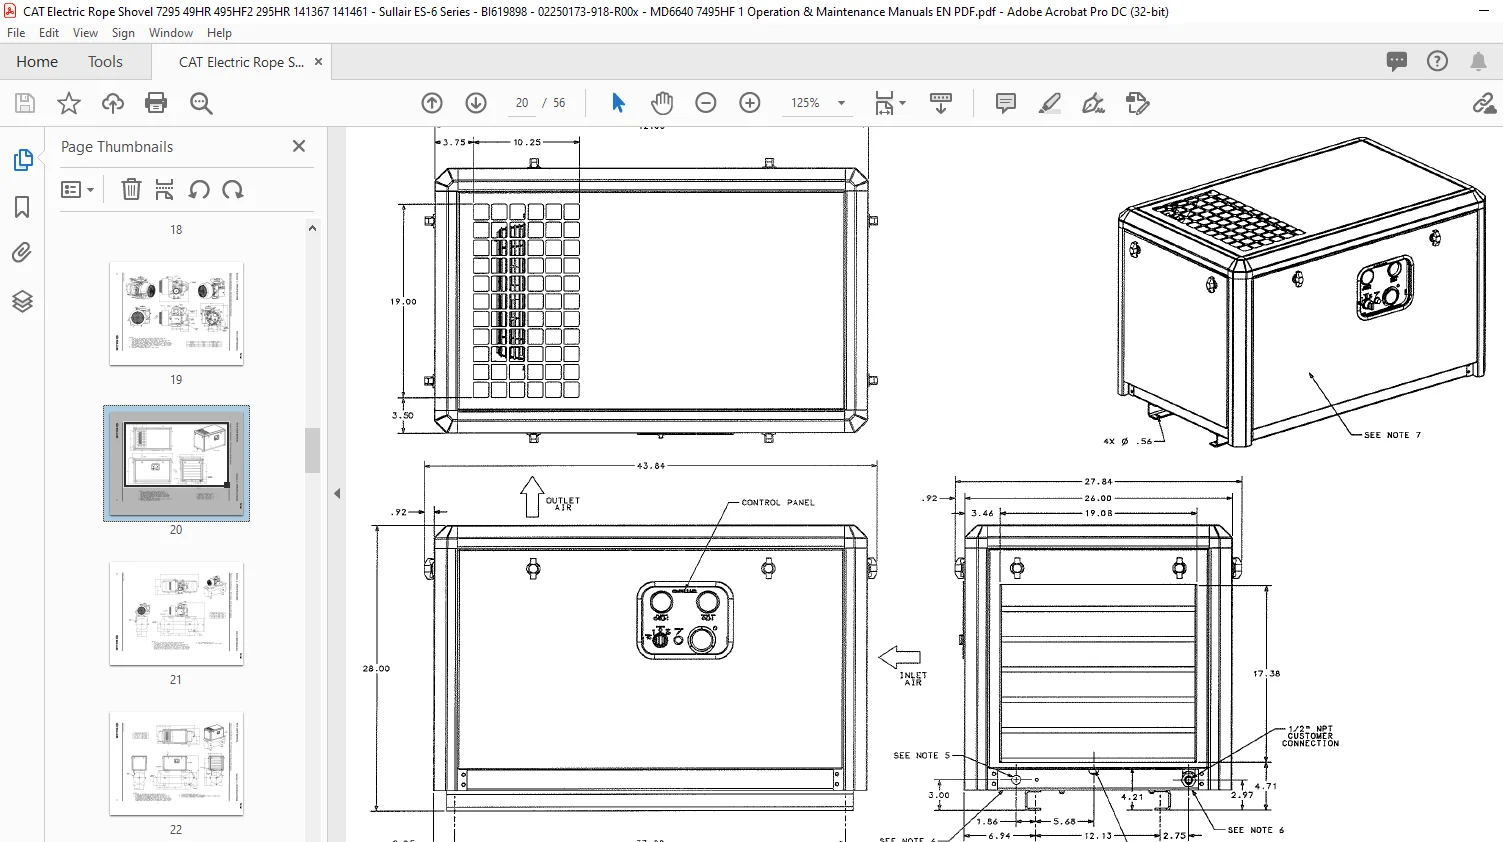1503x842 pixels.
Task: Open the View menu
Action: pyautogui.click(x=86, y=33)
